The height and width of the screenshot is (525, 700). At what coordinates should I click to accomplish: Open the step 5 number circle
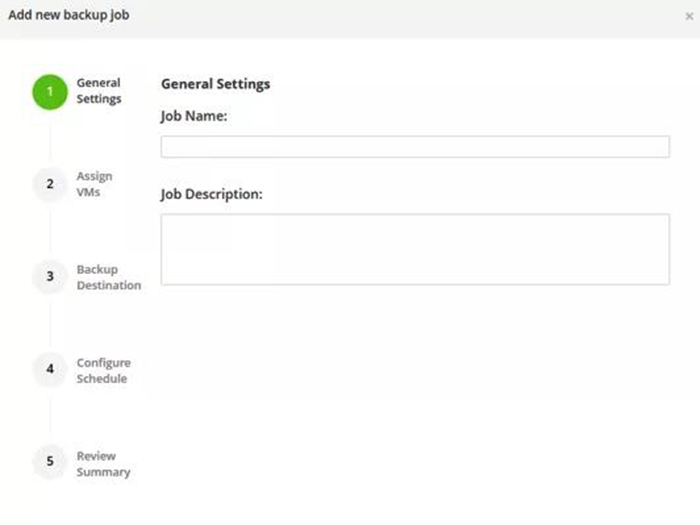click(50, 462)
